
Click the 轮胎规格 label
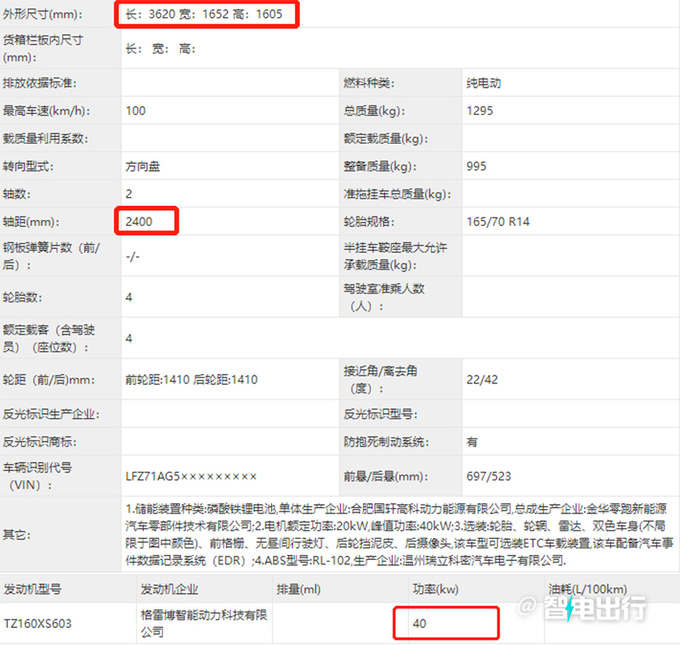[x=369, y=222]
